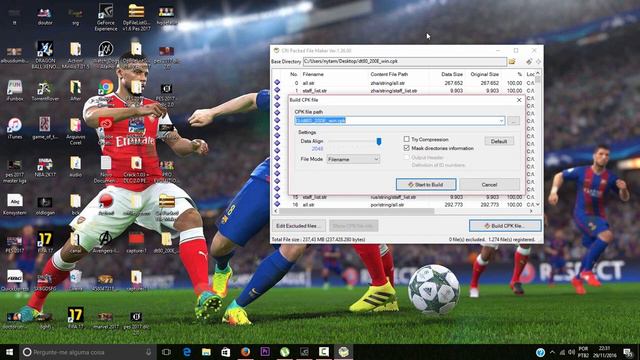Open the dt80_200E desktop folder

click(x=166, y=241)
